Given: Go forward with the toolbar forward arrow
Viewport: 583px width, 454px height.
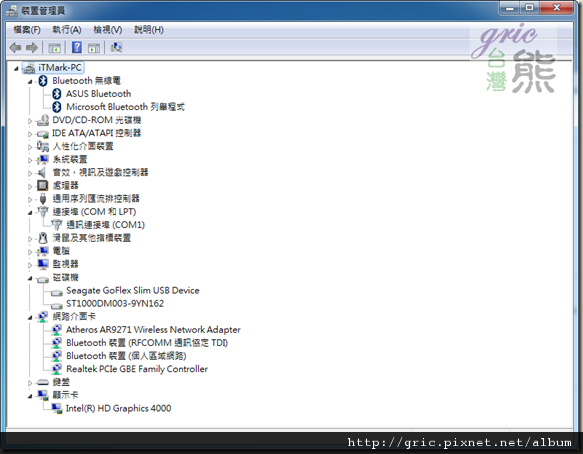Looking at the screenshot, I should 32,48.
